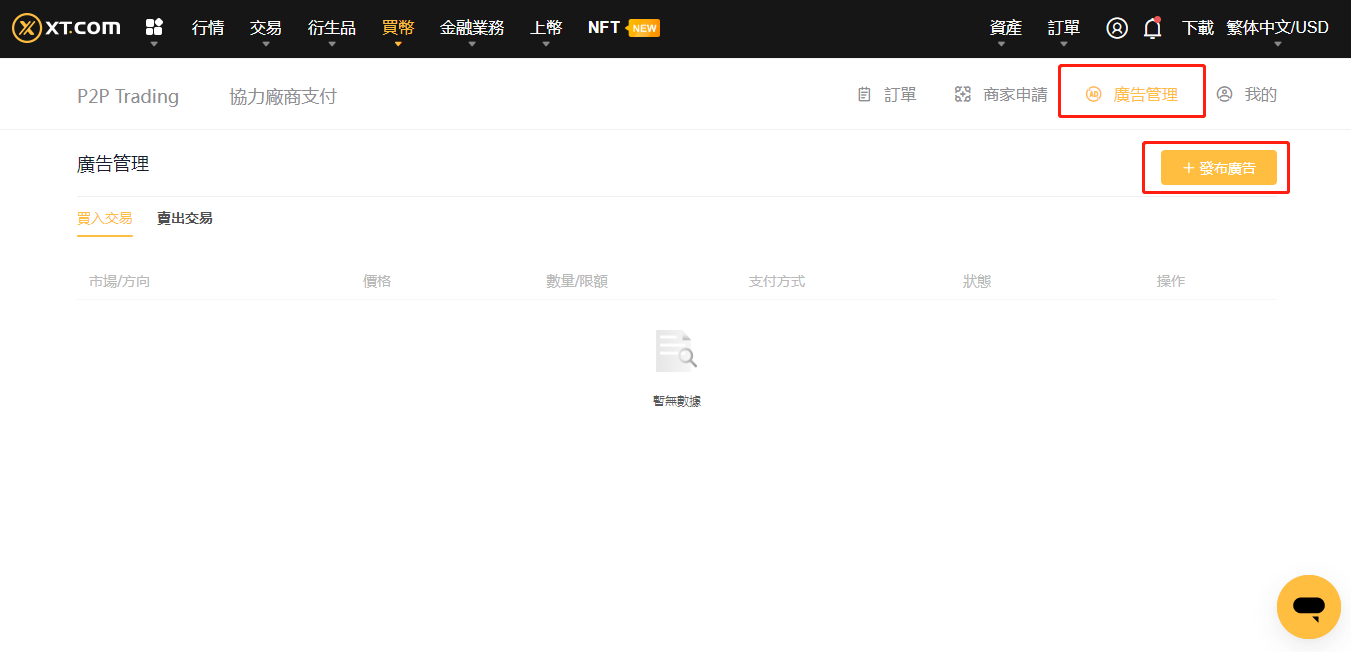Expand the 金融業務 finance dropdown

[472, 28]
